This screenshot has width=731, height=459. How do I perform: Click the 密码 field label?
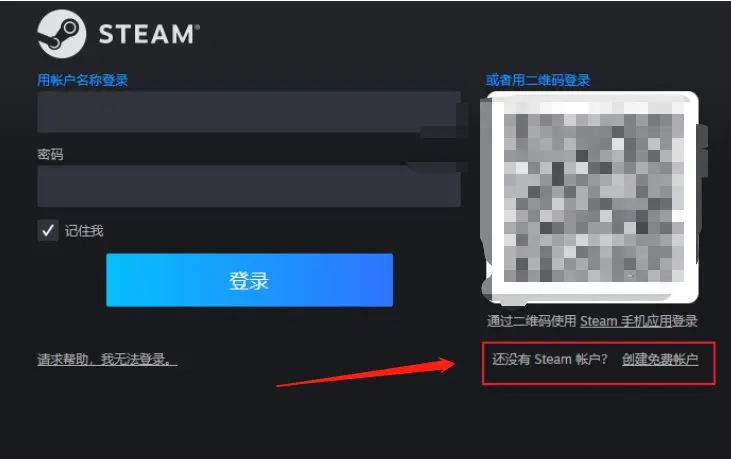(x=50, y=154)
